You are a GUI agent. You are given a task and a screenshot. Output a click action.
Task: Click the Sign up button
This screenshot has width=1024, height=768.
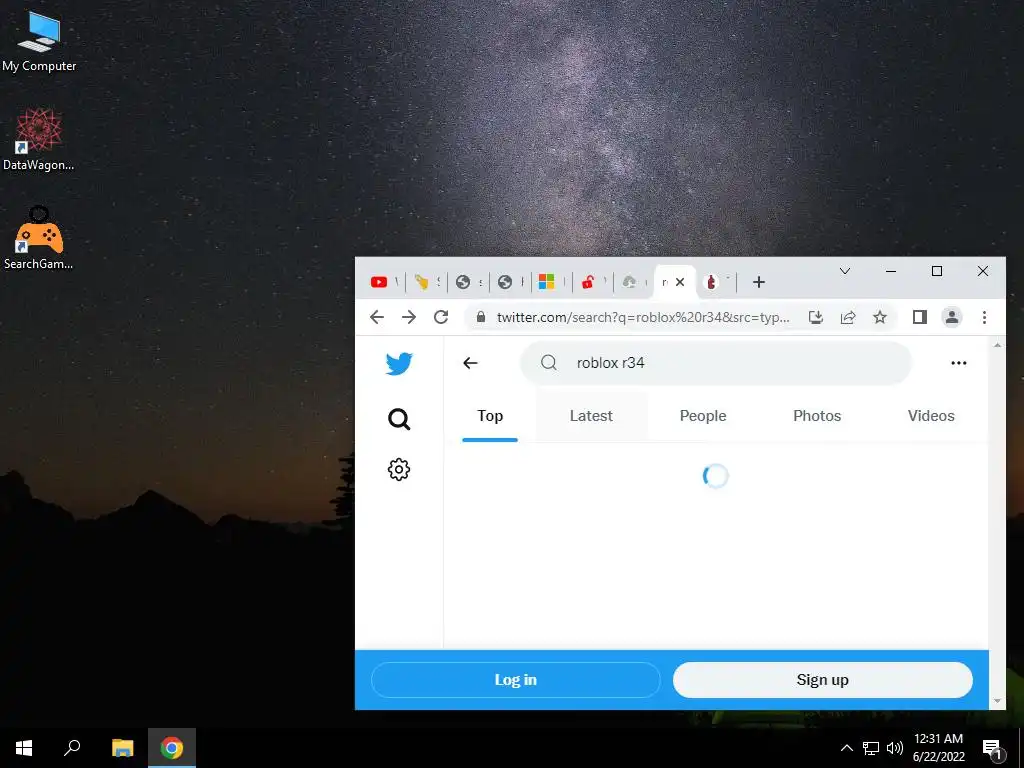click(822, 680)
